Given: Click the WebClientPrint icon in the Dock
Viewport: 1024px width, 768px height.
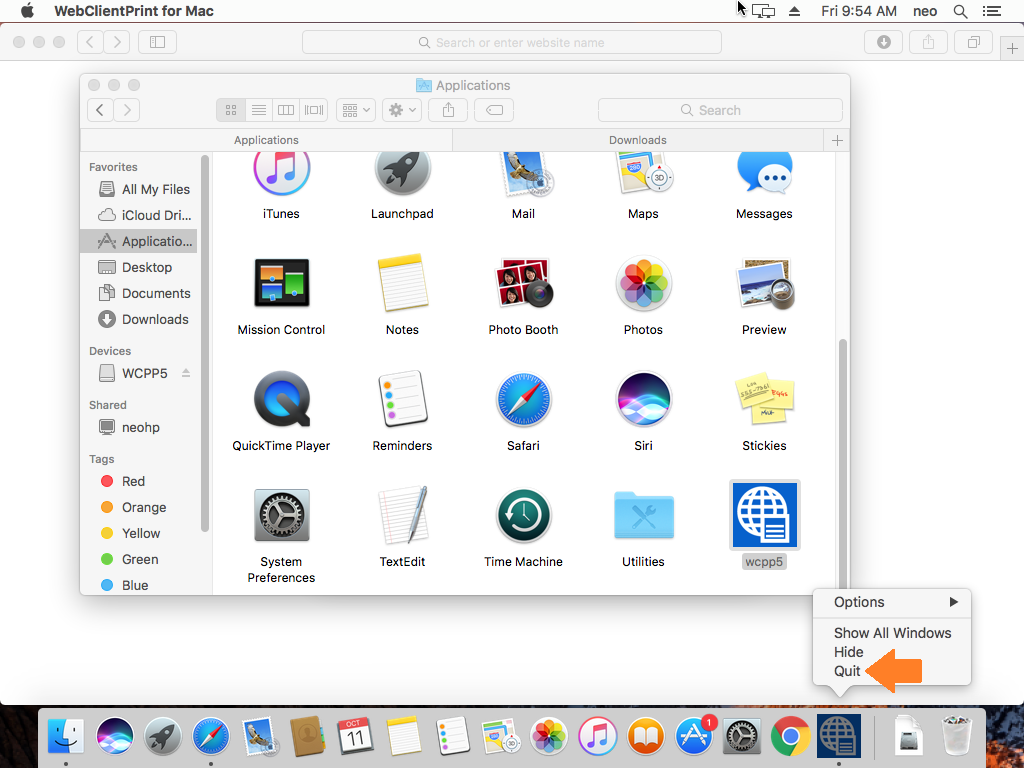Looking at the screenshot, I should tap(839, 736).
